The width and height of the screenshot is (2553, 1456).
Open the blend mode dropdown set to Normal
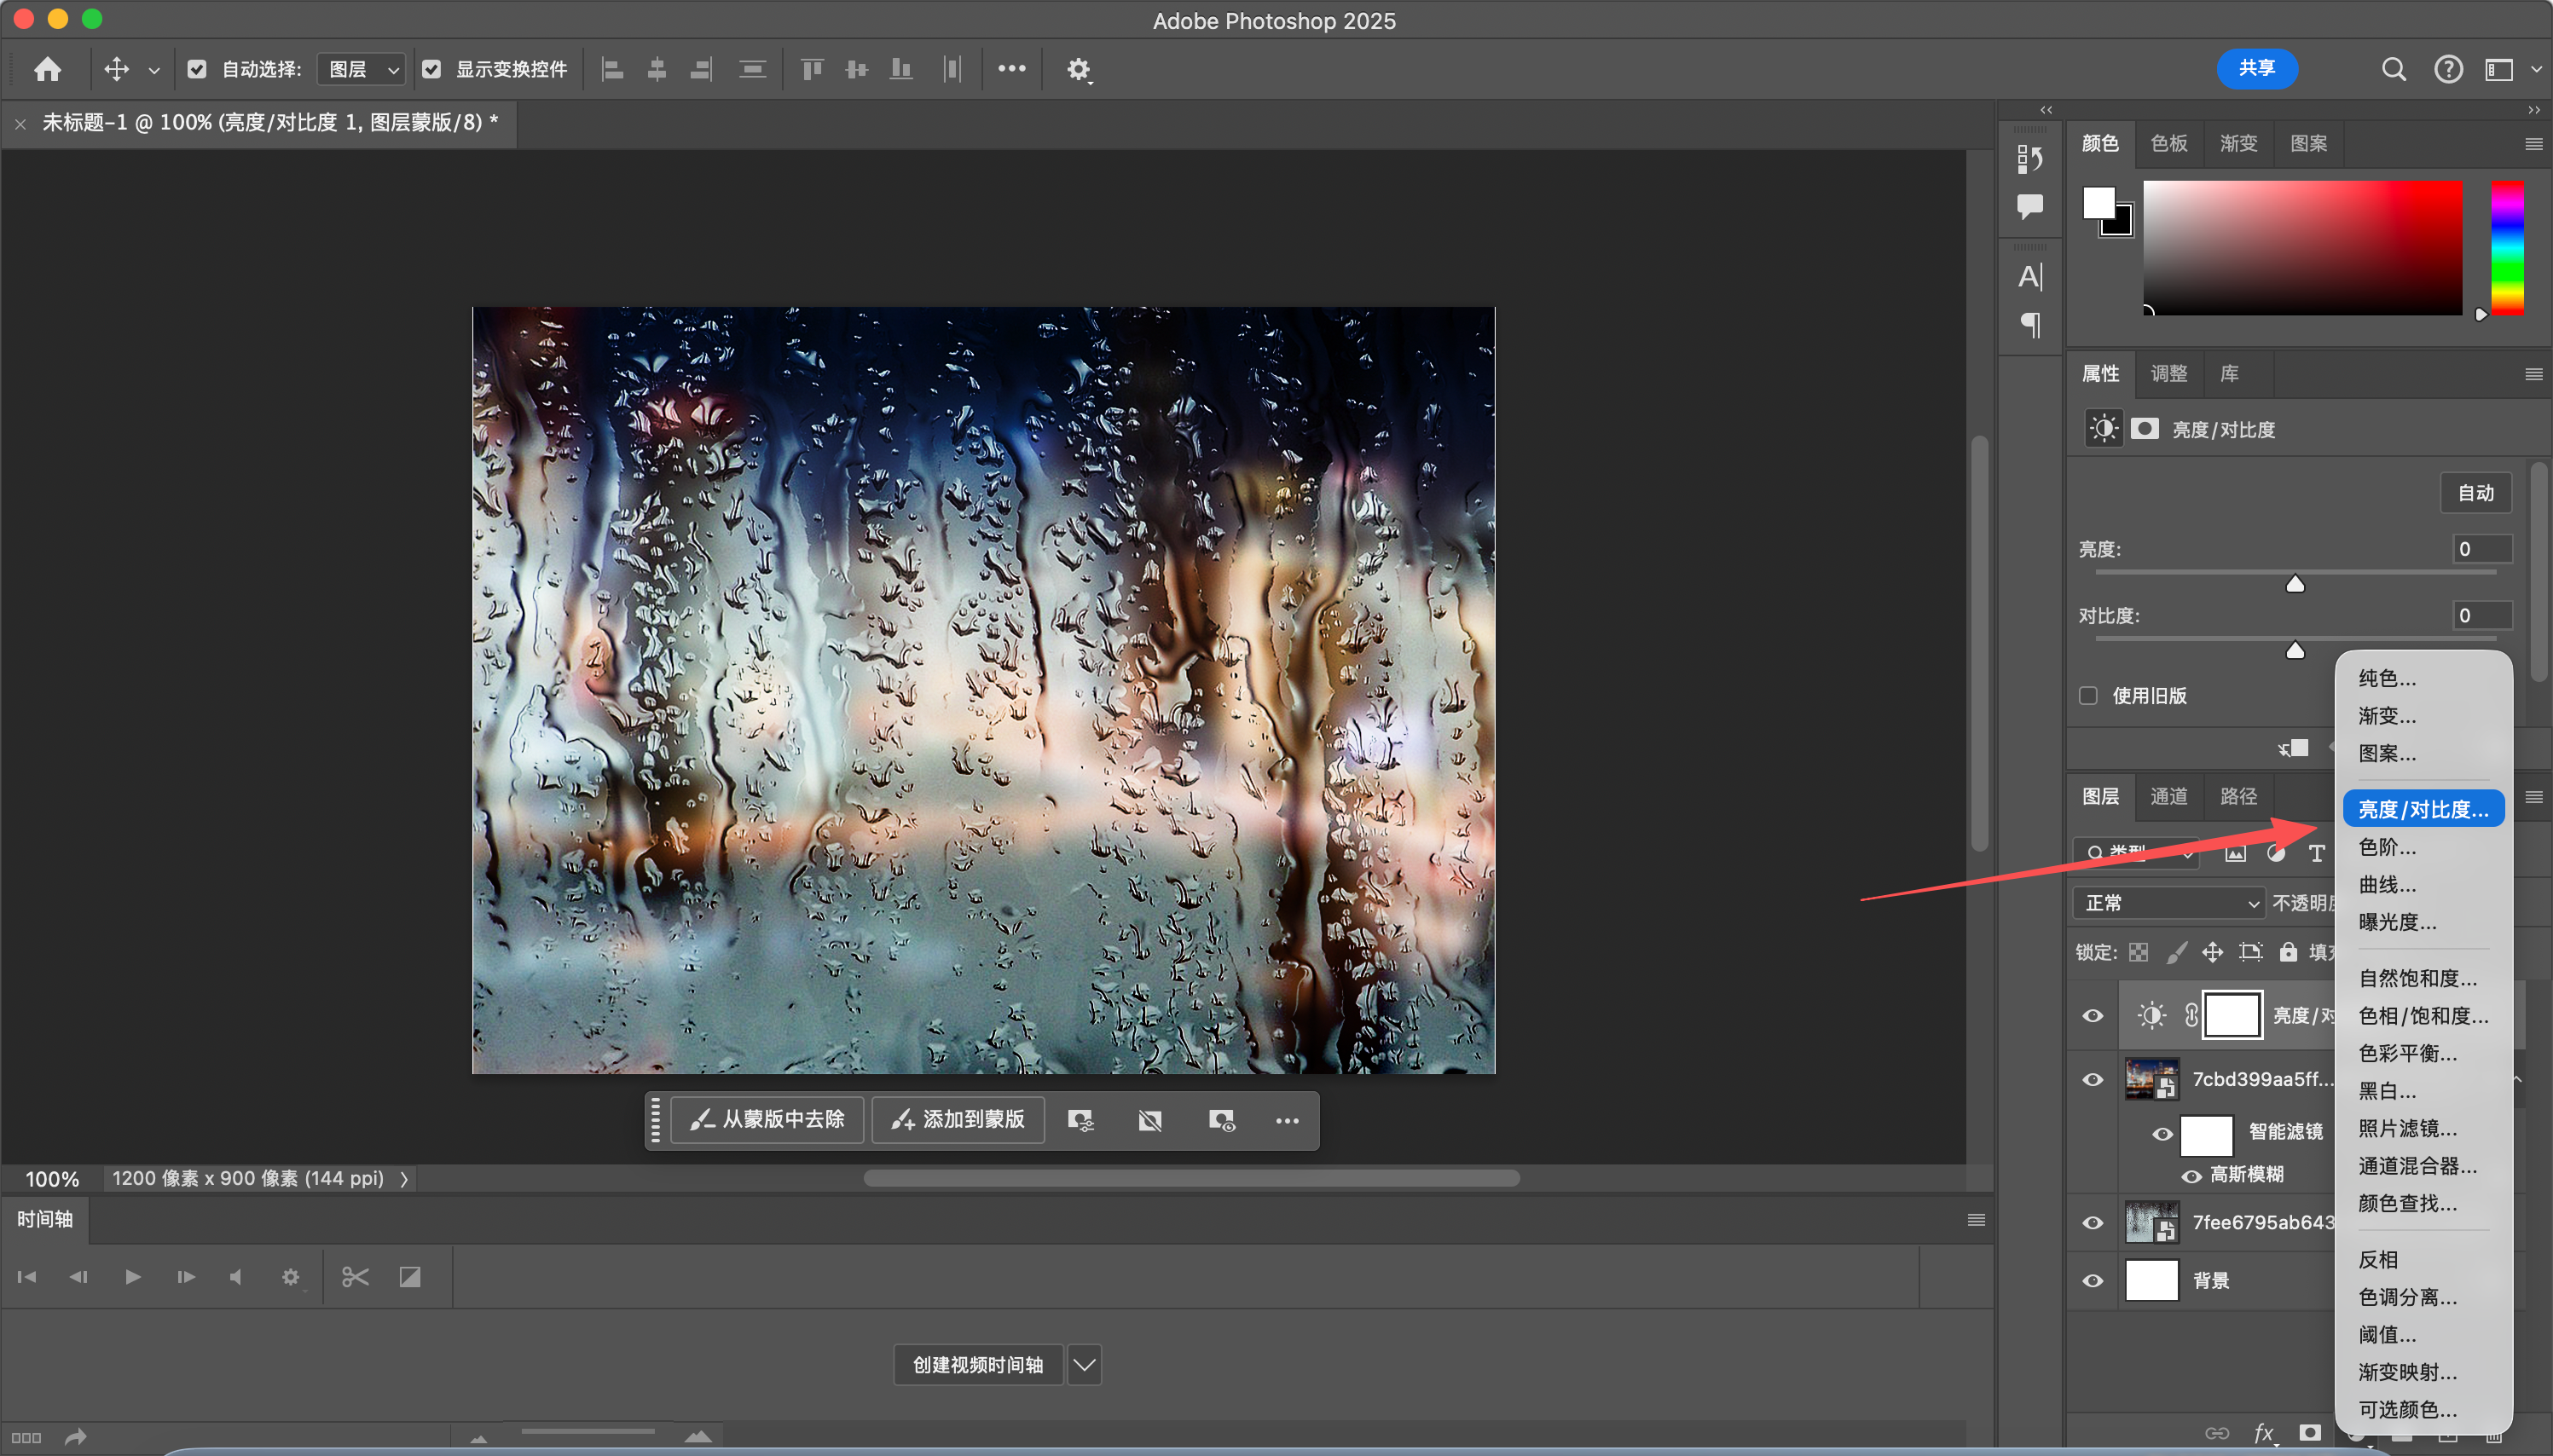click(x=2167, y=903)
